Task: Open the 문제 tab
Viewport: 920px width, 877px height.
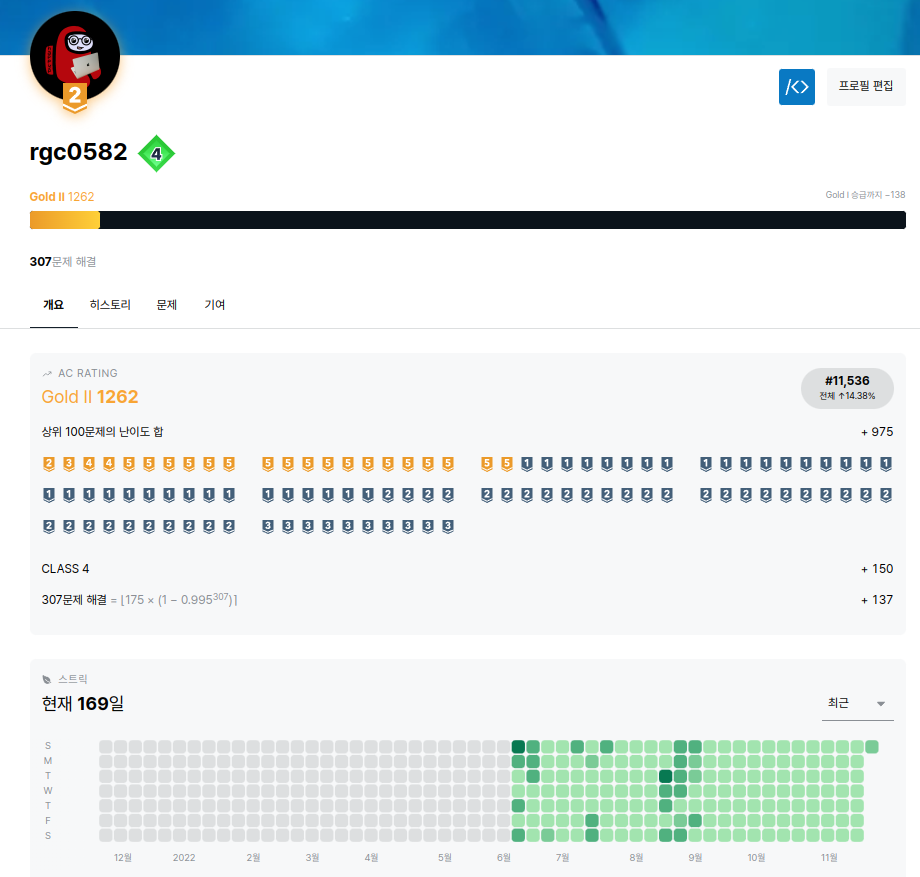Action: pos(166,305)
